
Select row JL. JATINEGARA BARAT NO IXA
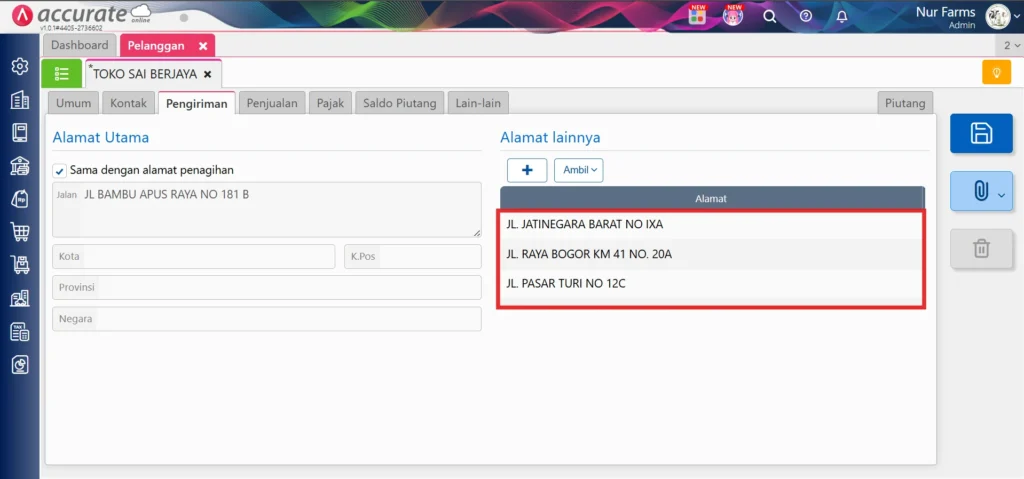coord(711,224)
